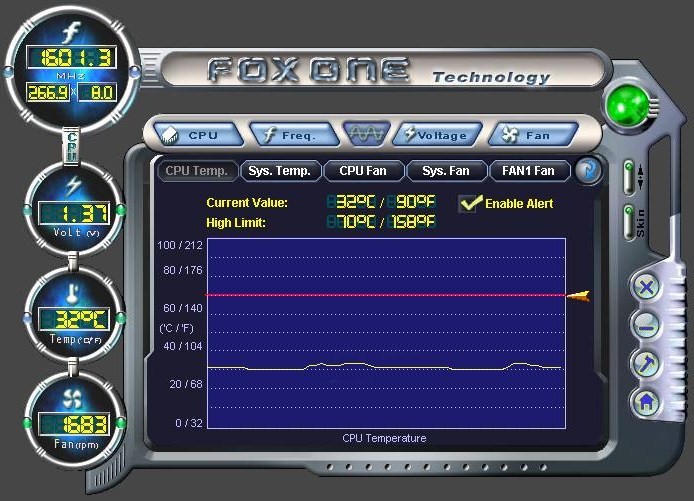The image size is (694, 501).
Task: Click the vertical CPU label connector
Action: pyautogui.click(x=71, y=147)
